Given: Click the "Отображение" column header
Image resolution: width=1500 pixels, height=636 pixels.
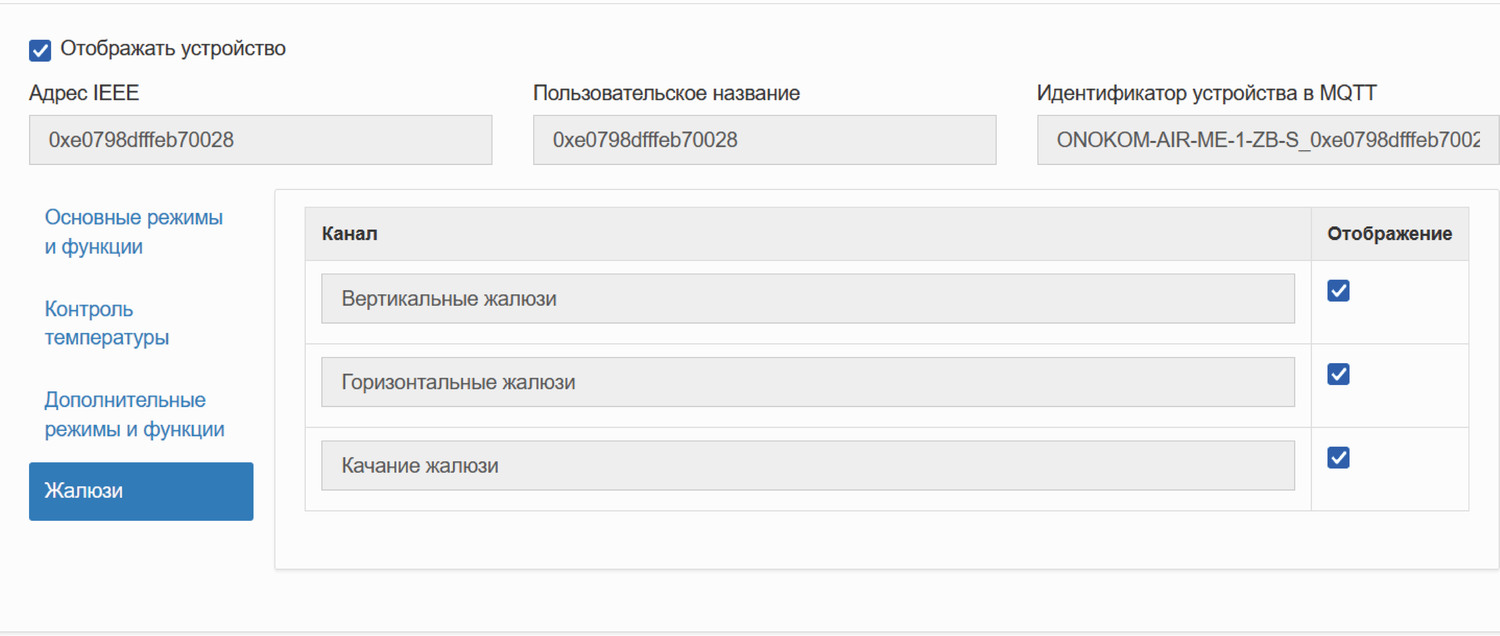Looking at the screenshot, I should coord(1389,234).
